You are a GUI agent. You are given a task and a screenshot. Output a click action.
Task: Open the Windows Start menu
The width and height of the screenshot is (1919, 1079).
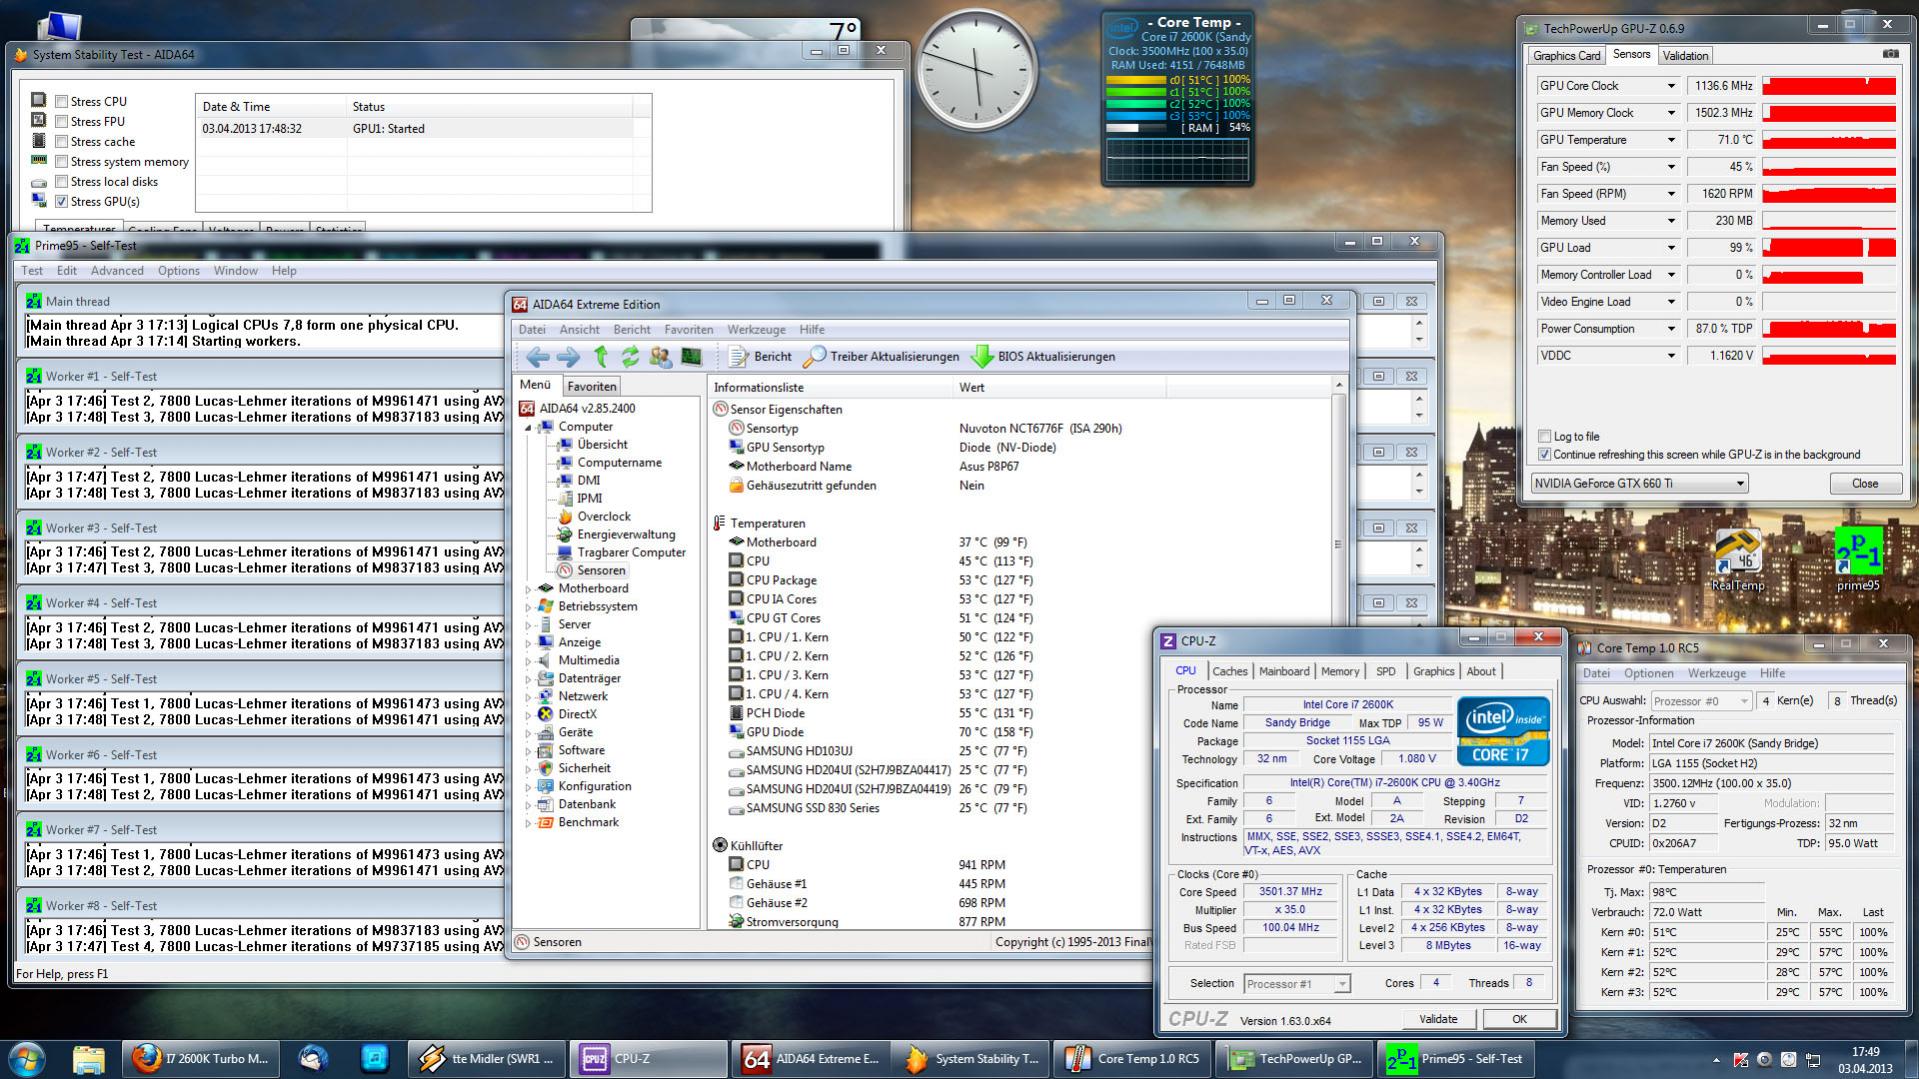27,1059
